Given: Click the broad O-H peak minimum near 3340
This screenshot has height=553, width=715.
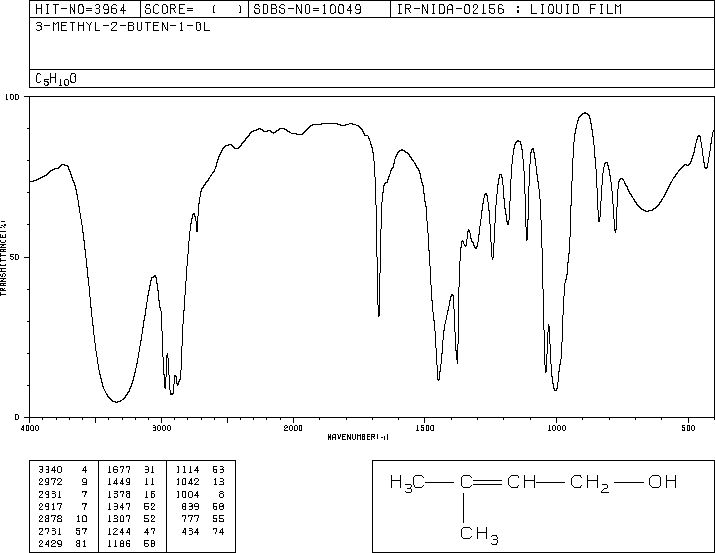Looking at the screenshot, I should tap(116, 402).
